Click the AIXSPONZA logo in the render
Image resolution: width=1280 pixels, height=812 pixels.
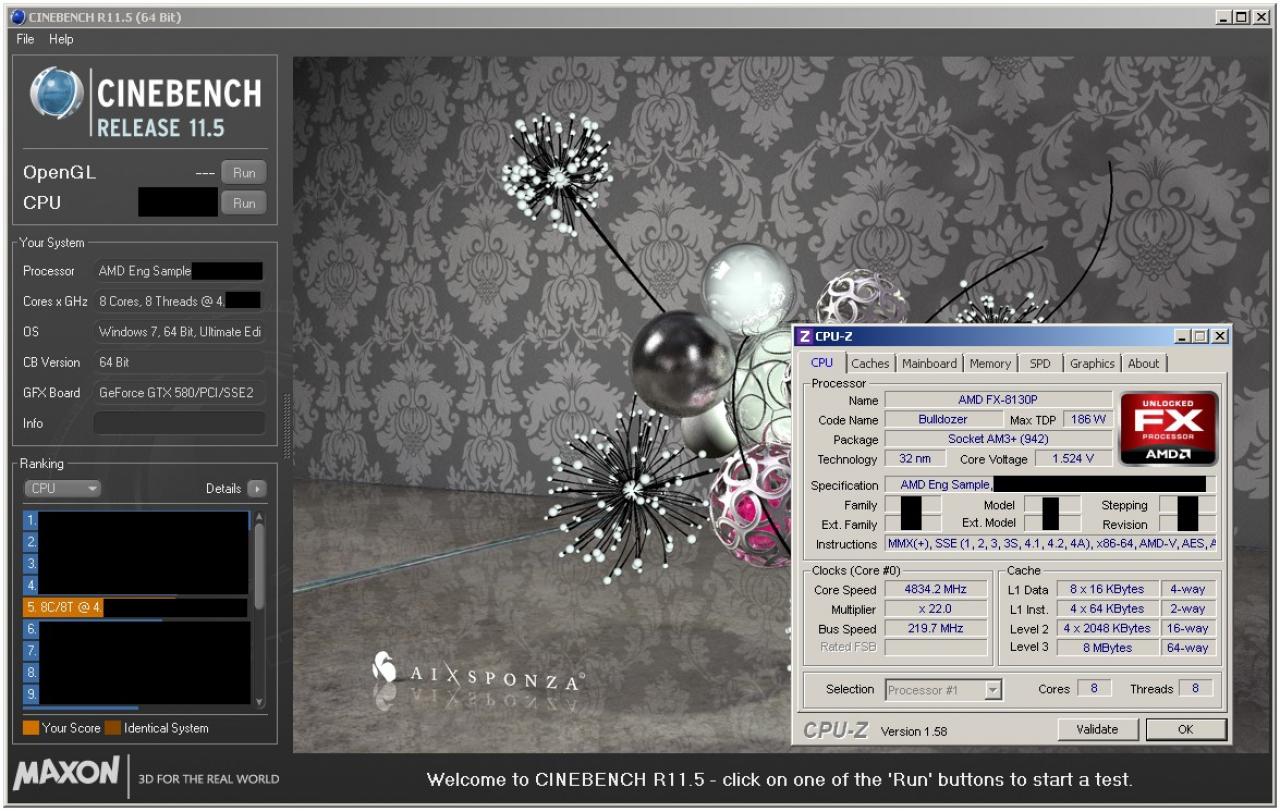(x=477, y=674)
